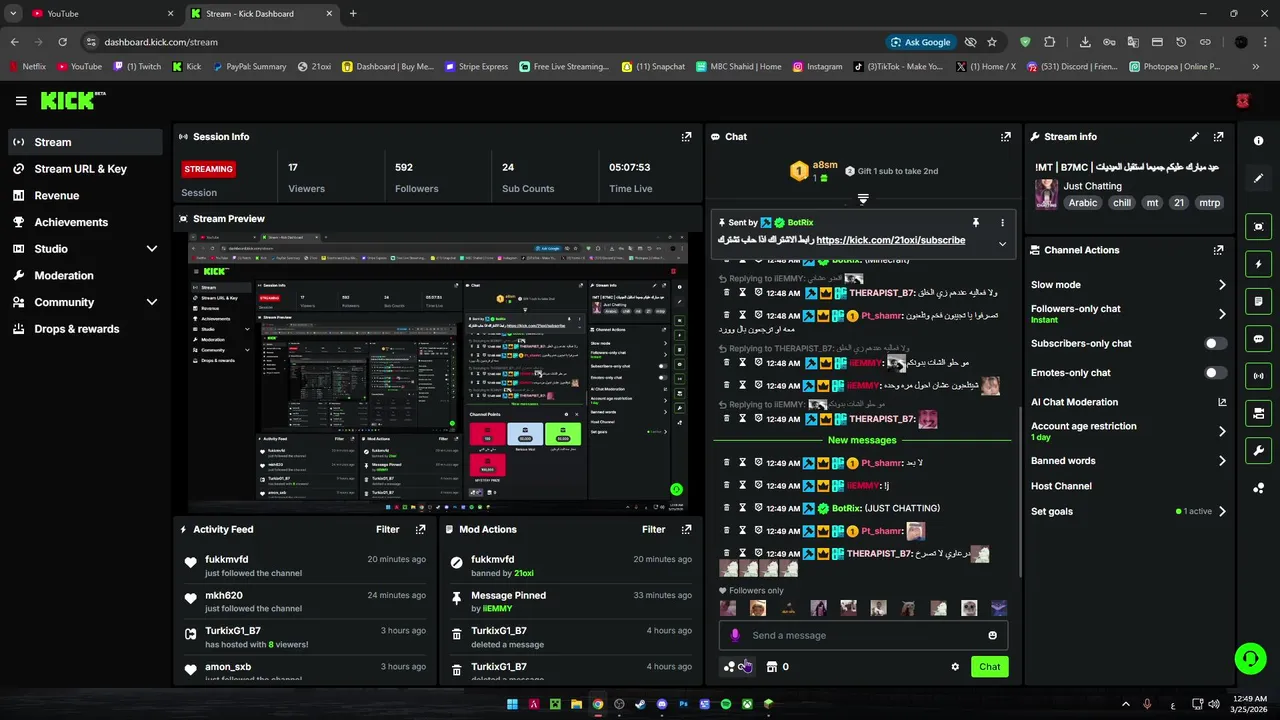Pop out the Activity Feed panel
1280x720 pixels.
[420, 530]
